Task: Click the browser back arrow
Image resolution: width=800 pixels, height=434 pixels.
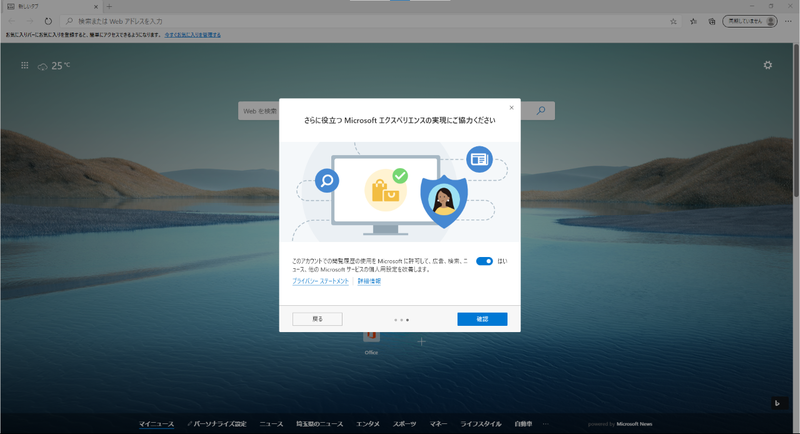Action: [12, 21]
